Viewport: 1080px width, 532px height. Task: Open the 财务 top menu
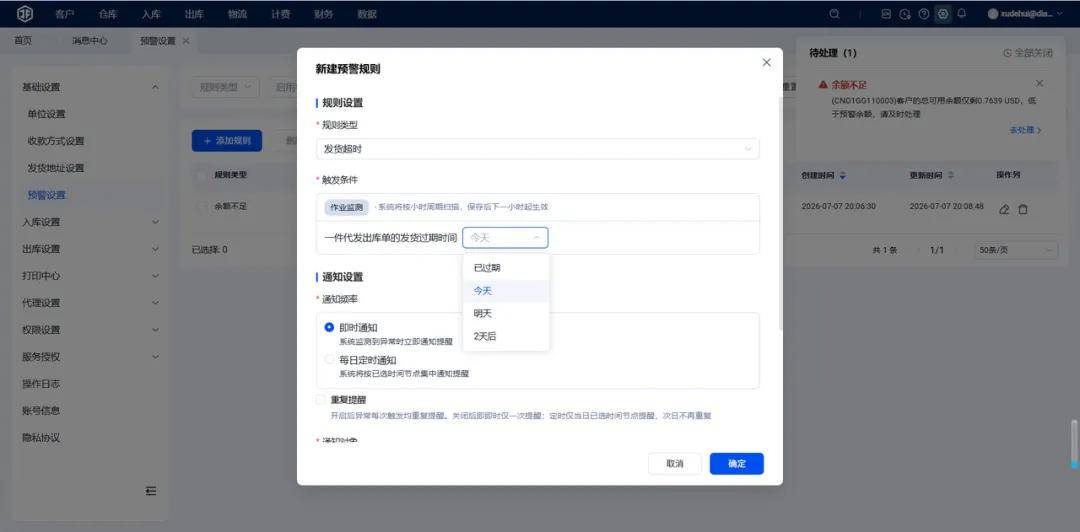323,14
